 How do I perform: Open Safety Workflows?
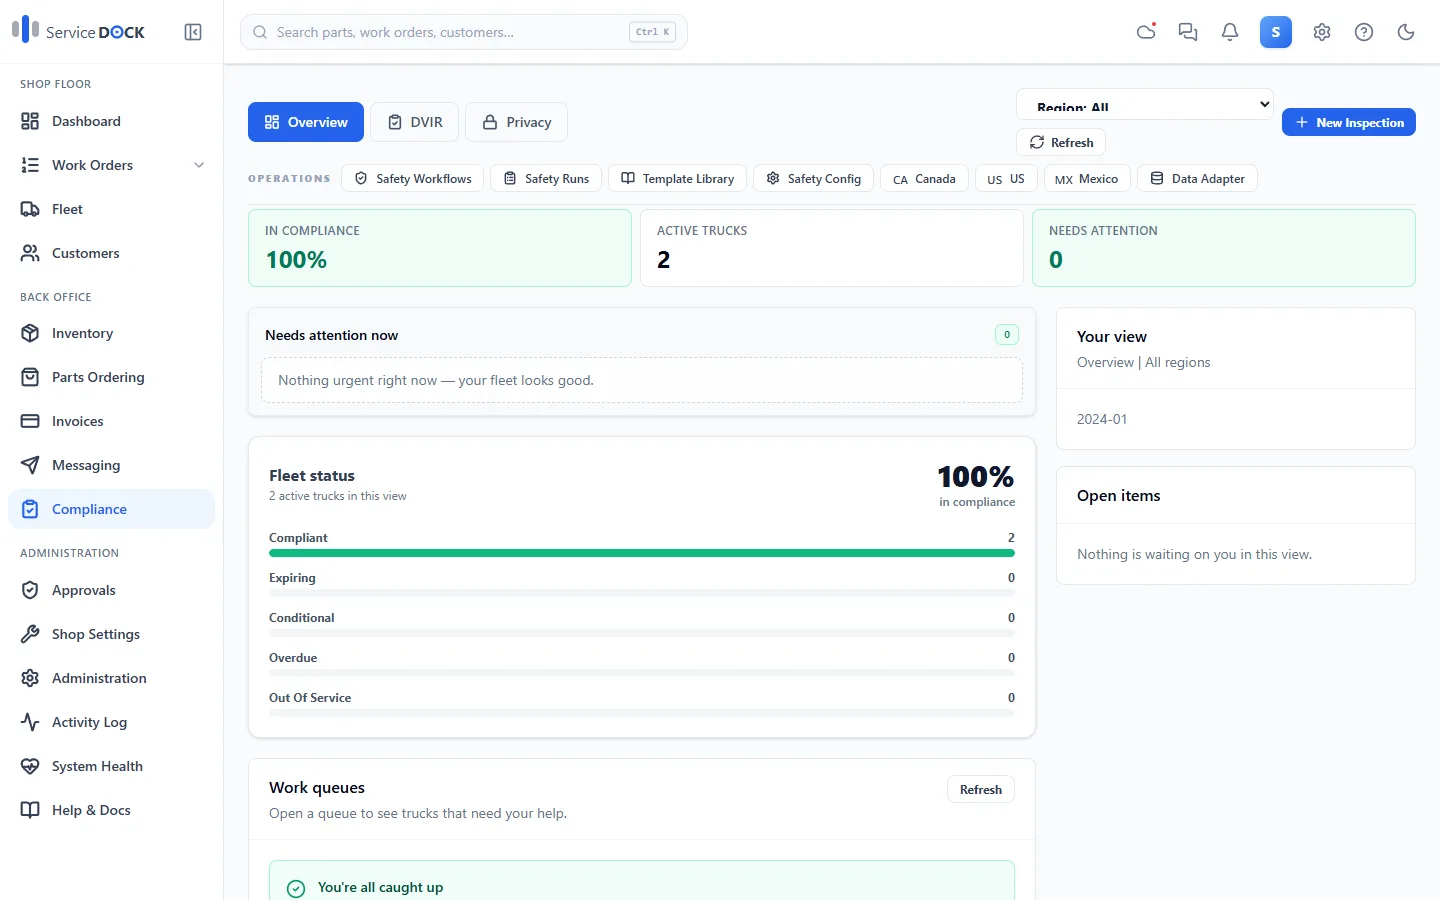[x=413, y=178]
